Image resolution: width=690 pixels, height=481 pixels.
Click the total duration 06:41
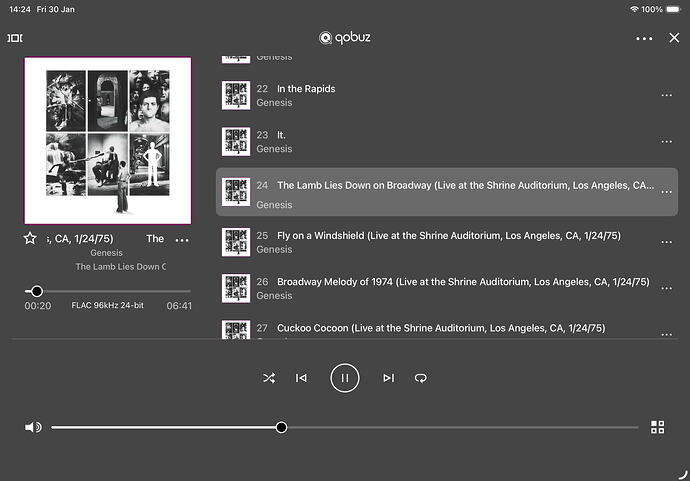point(179,306)
